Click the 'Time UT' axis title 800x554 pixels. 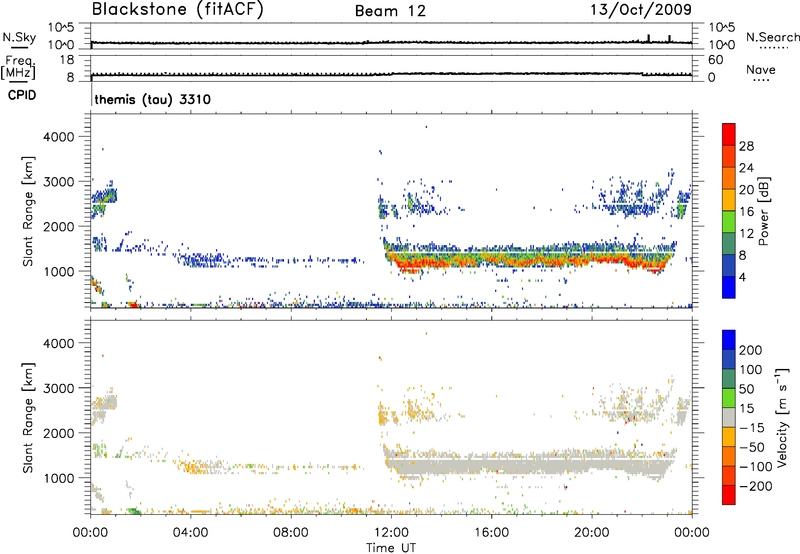click(x=391, y=548)
